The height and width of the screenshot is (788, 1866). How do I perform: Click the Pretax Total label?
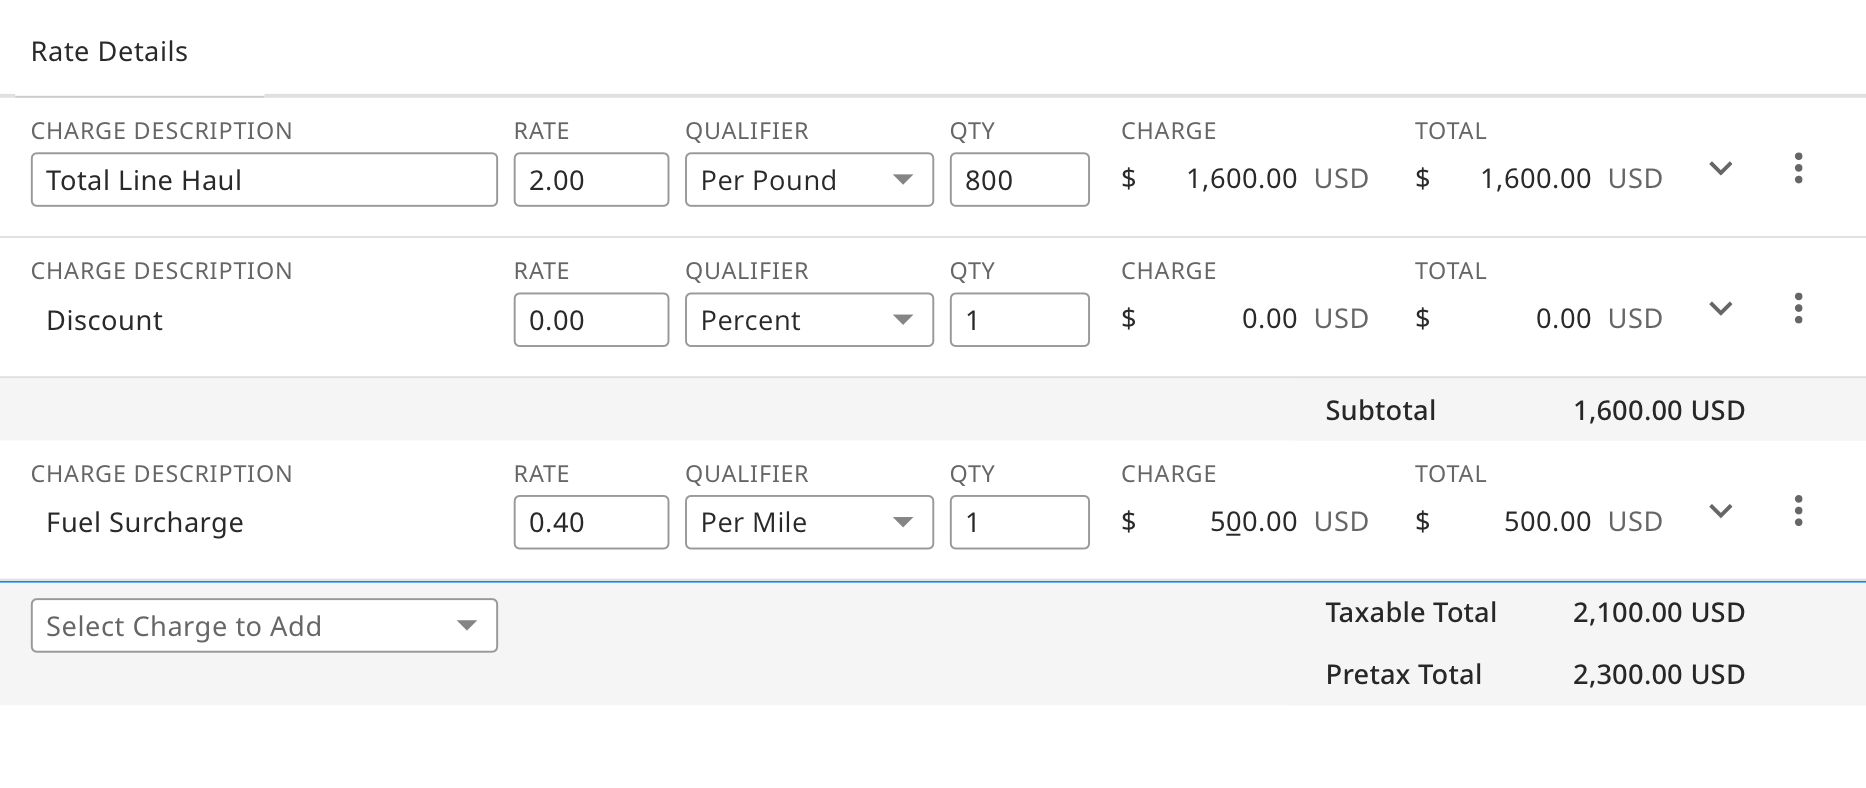click(x=1403, y=674)
